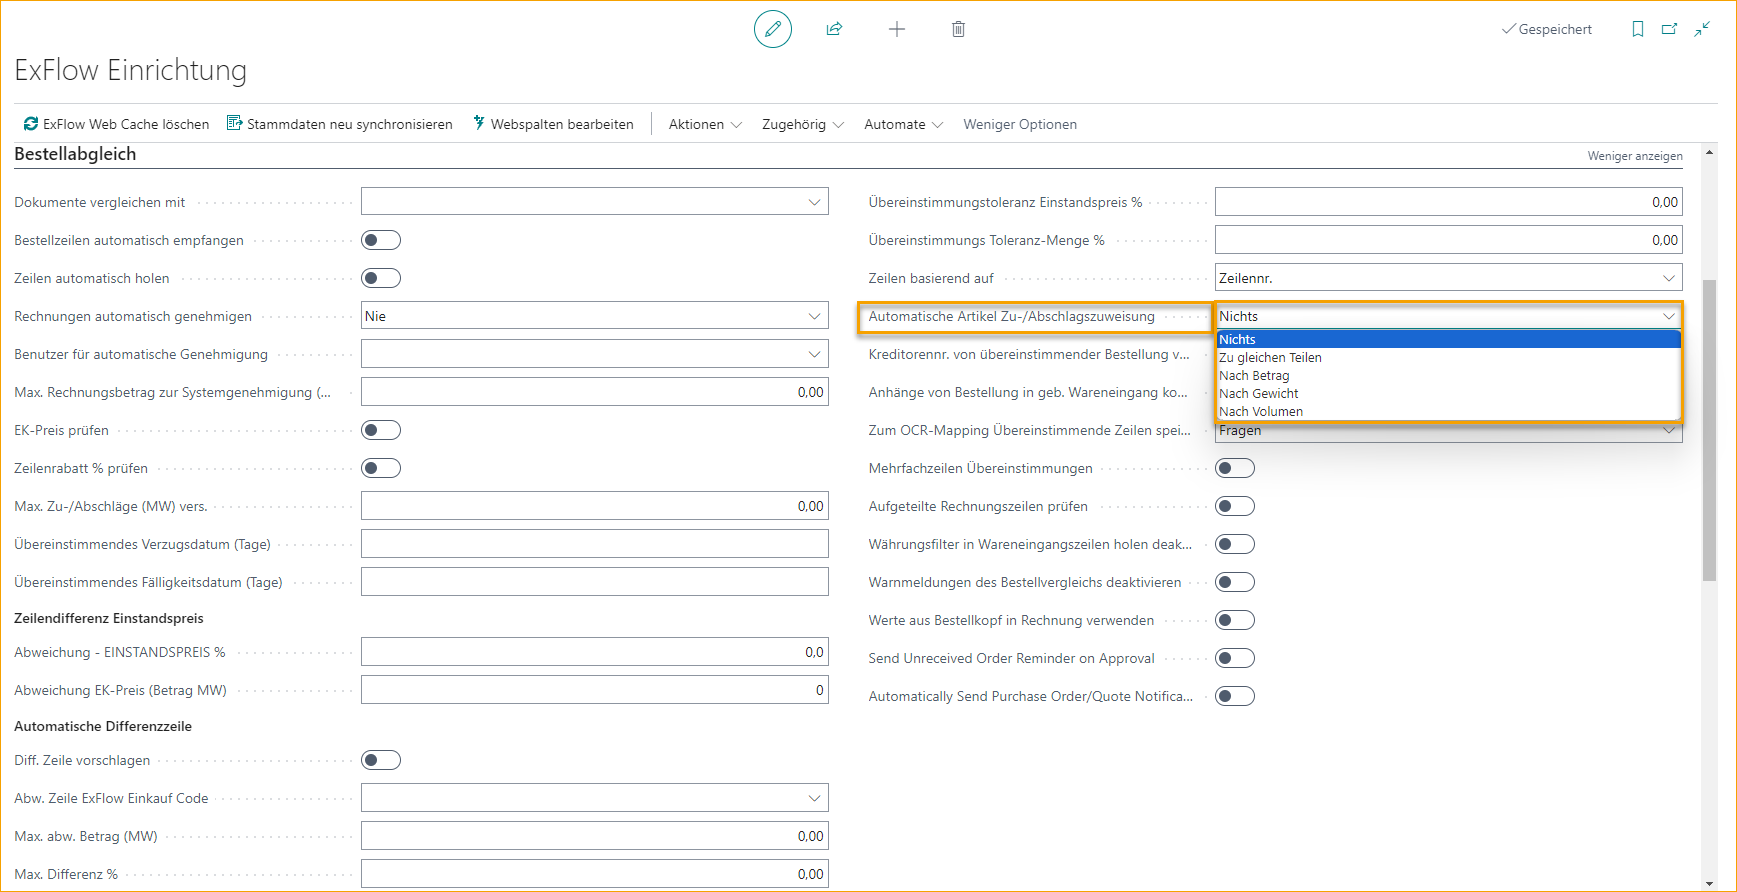Viewport: 1737px width, 892px height.
Task: Select Nach Betrag option
Action: click(x=1448, y=376)
